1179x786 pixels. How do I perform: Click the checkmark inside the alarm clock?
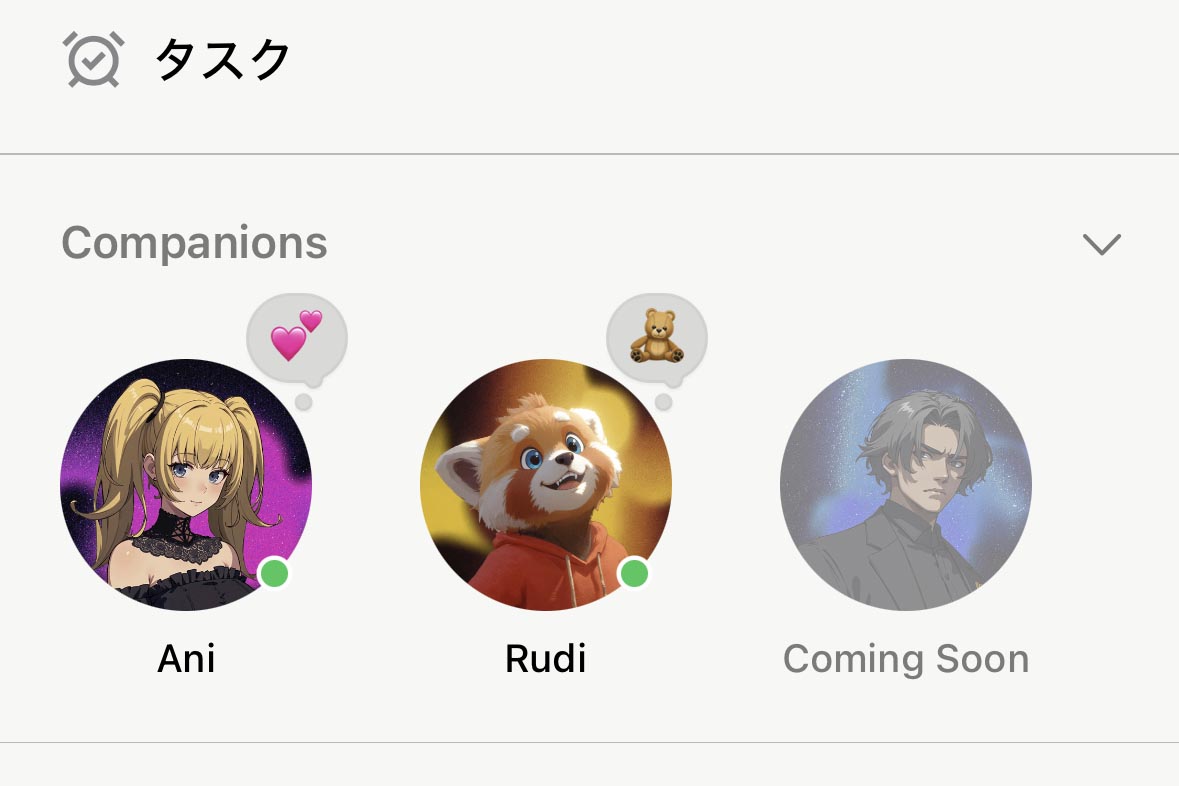[93, 61]
